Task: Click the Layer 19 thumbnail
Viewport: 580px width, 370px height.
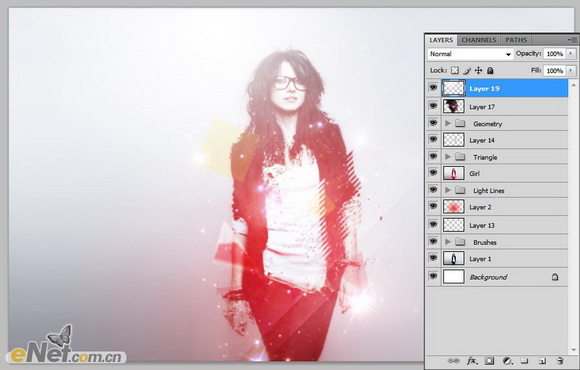Action: pyautogui.click(x=453, y=88)
